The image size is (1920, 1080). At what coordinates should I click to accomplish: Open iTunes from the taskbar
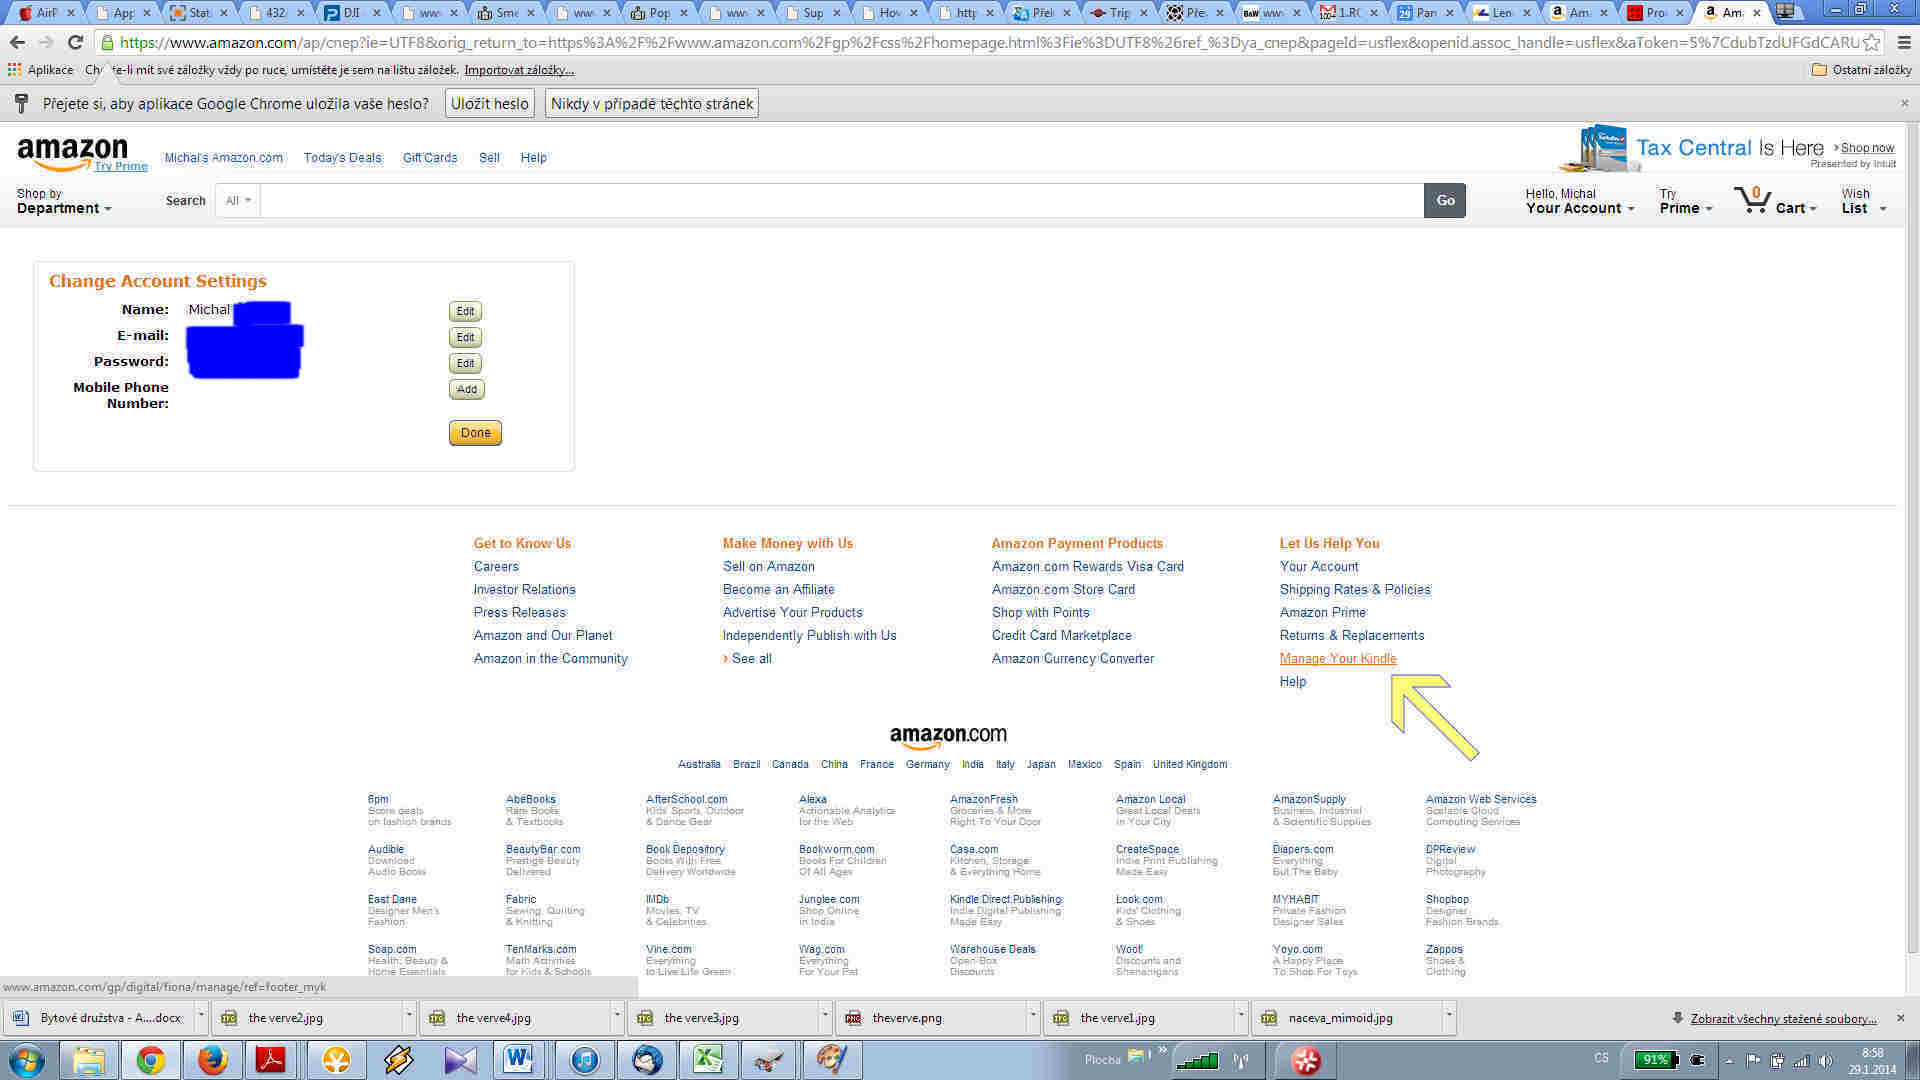585,1060
